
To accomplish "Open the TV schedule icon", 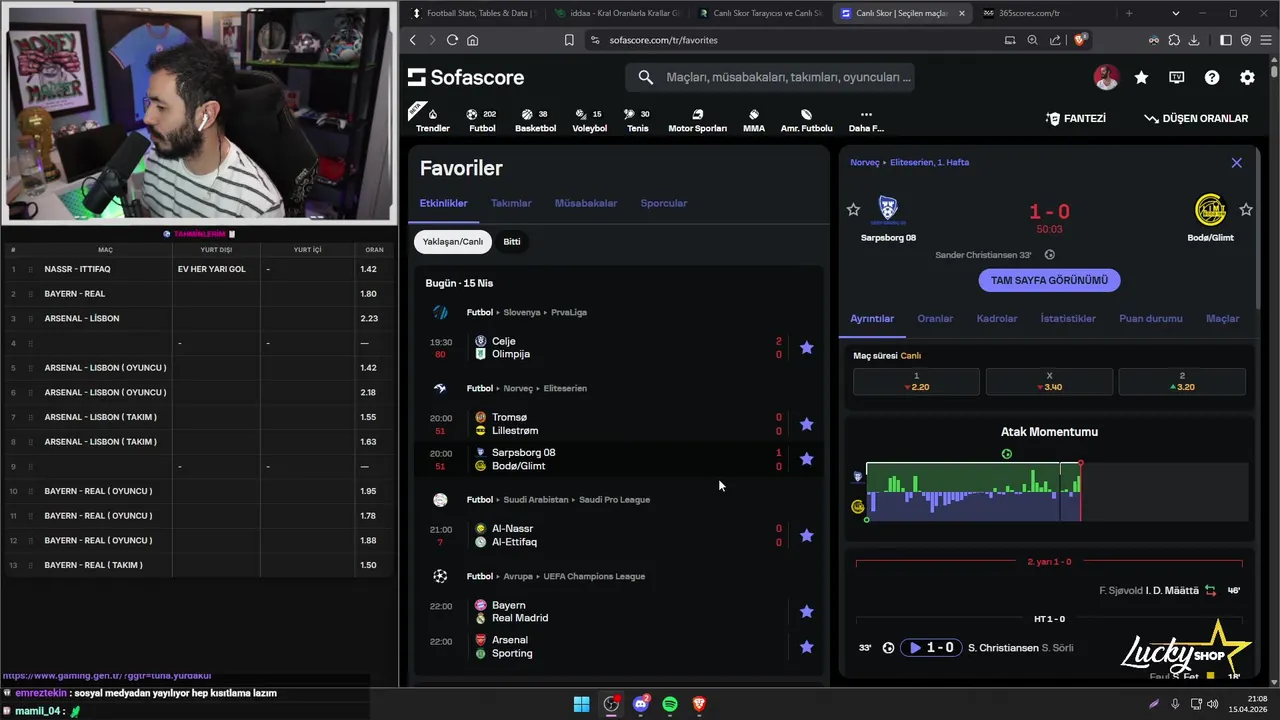I will pyautogui.click(x=1177, y=77).
